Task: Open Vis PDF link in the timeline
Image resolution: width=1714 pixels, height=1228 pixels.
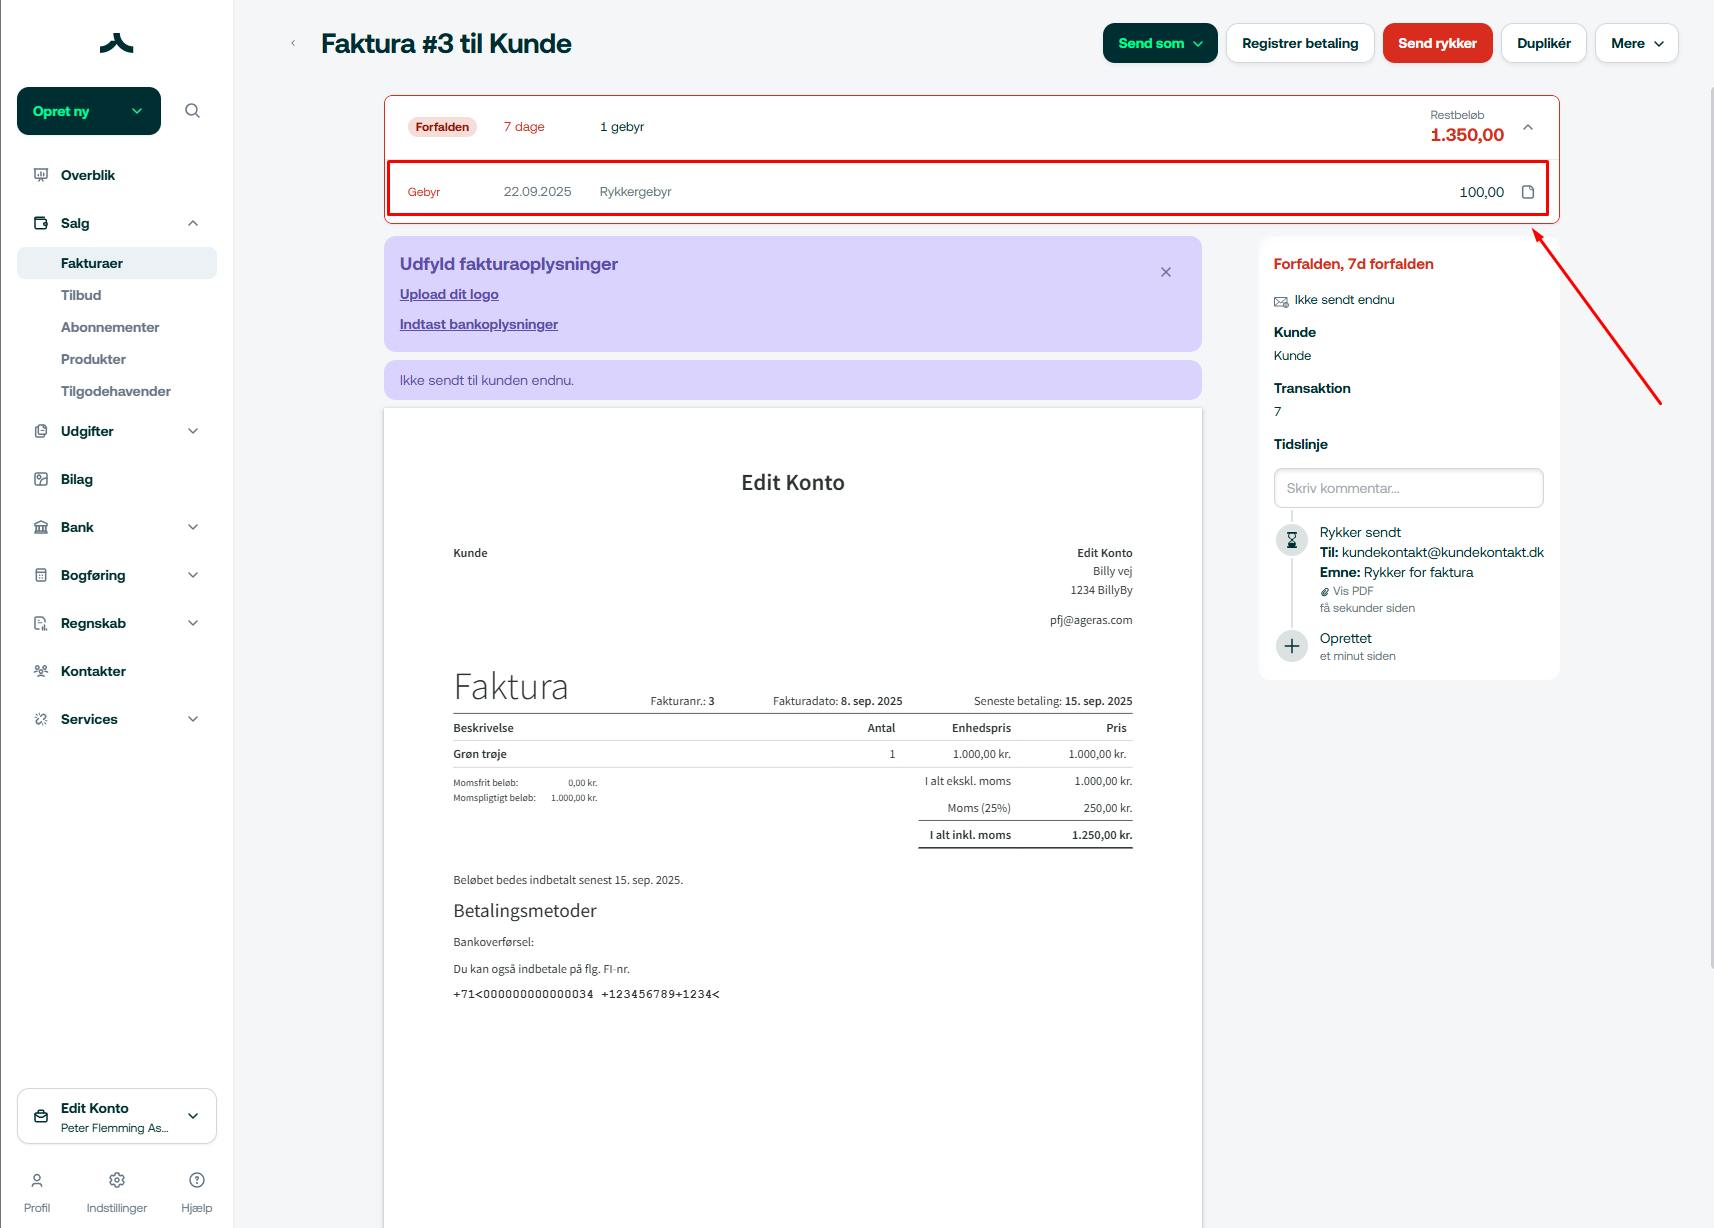Action: tap(1352, 591)
